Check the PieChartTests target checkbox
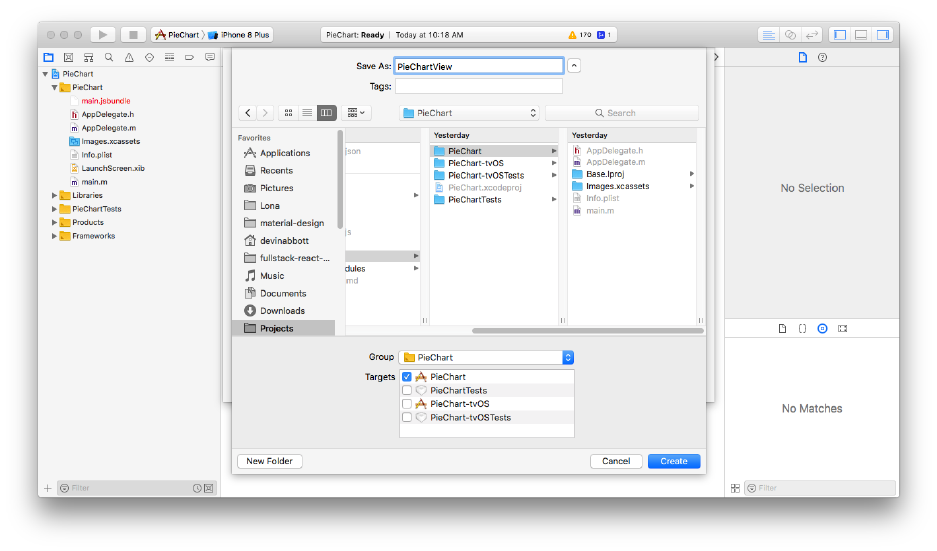This screenshot has height=551, width=937. [407, 390]
